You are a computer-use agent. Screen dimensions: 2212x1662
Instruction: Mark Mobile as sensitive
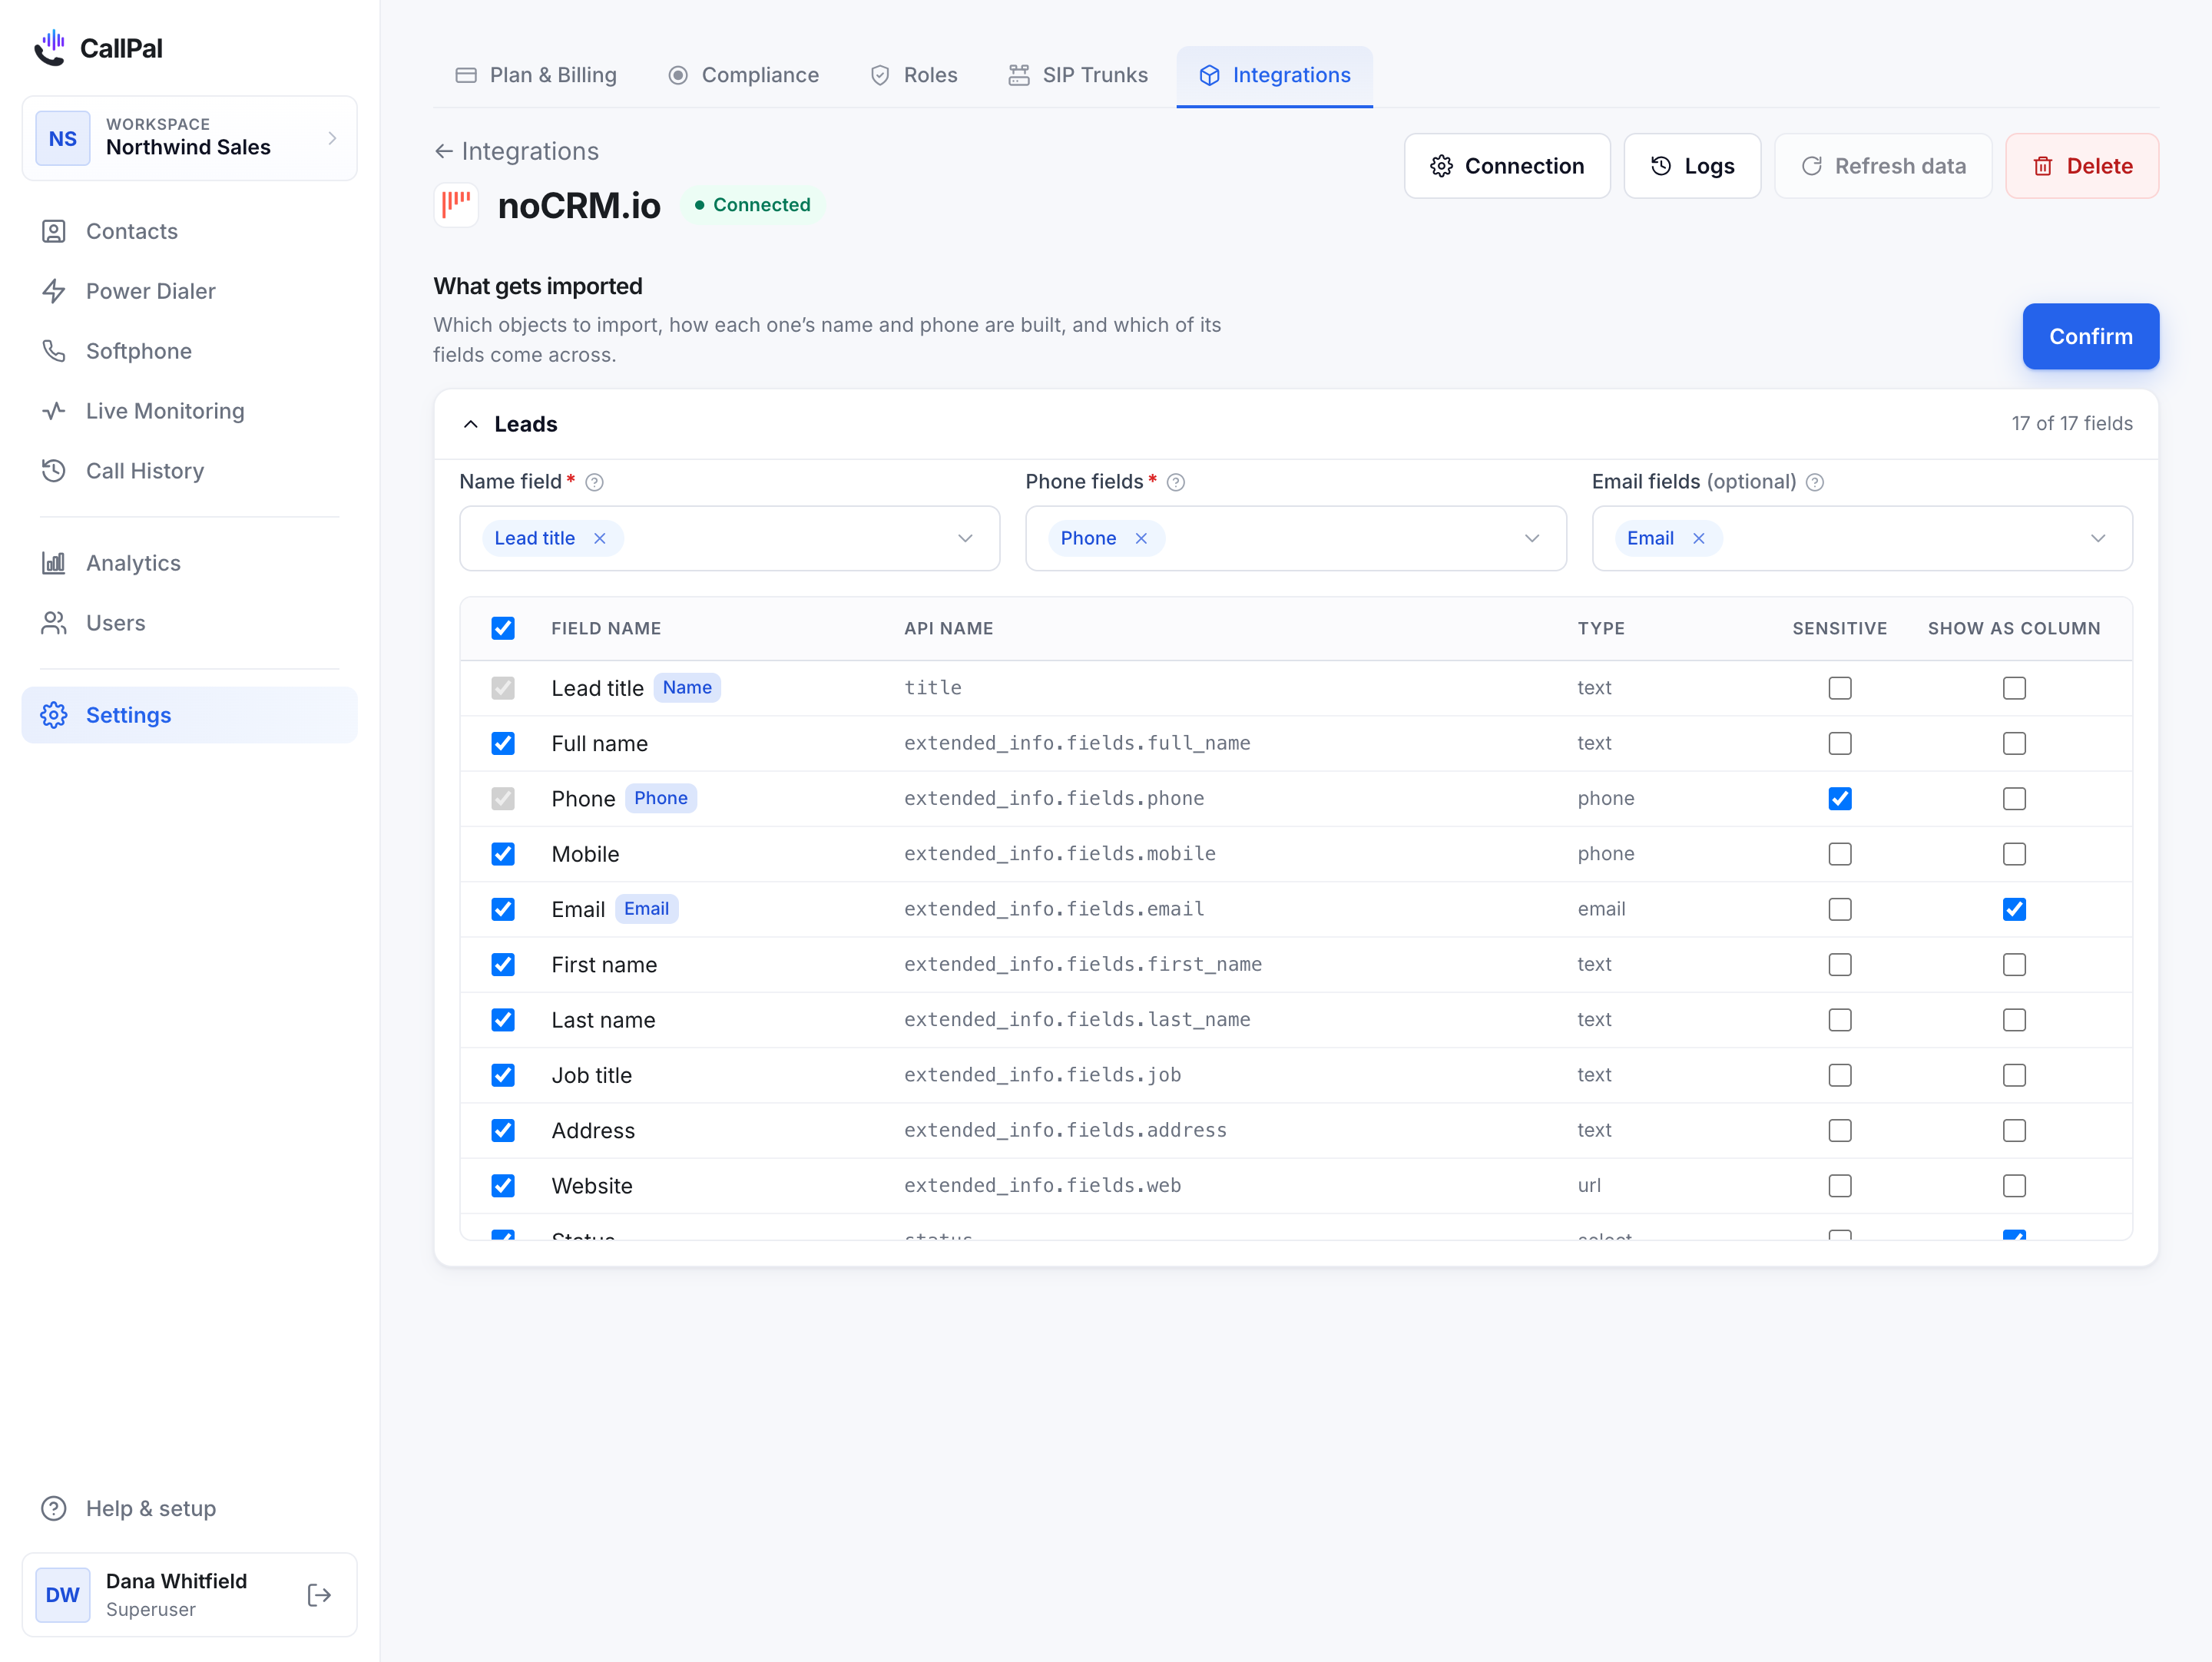[1840, 854]
